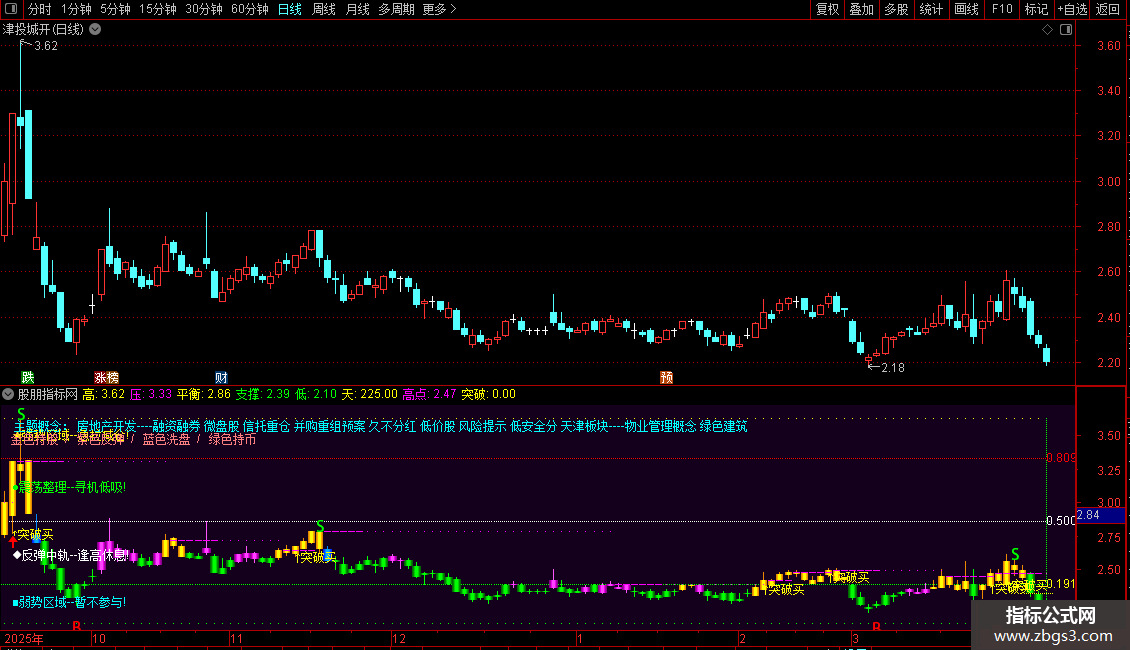This screenshot has width=1130, height=650.
Task: Click the 返回 back button
Action: [1108, 10]
